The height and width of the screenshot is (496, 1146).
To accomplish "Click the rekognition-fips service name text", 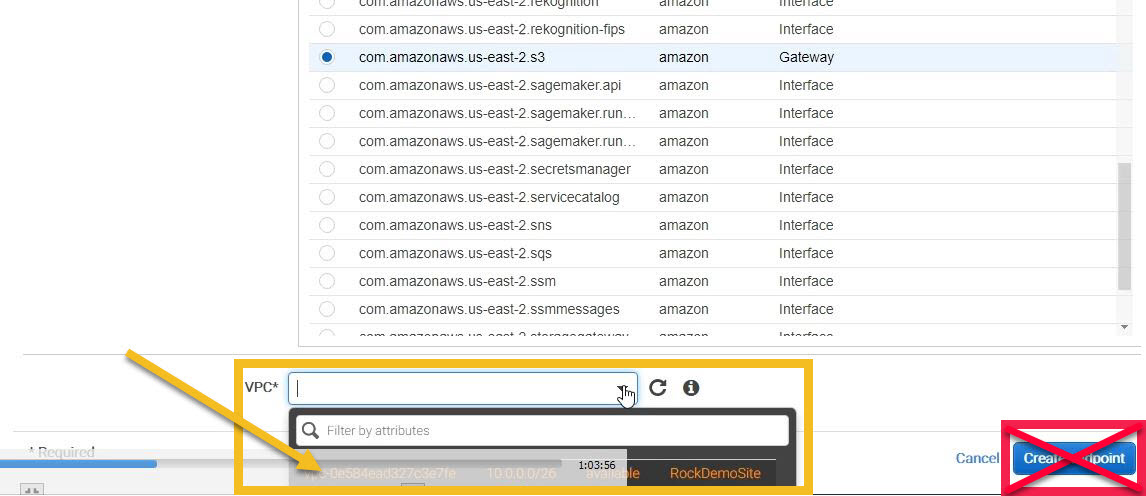I will (x=491, y=29).
